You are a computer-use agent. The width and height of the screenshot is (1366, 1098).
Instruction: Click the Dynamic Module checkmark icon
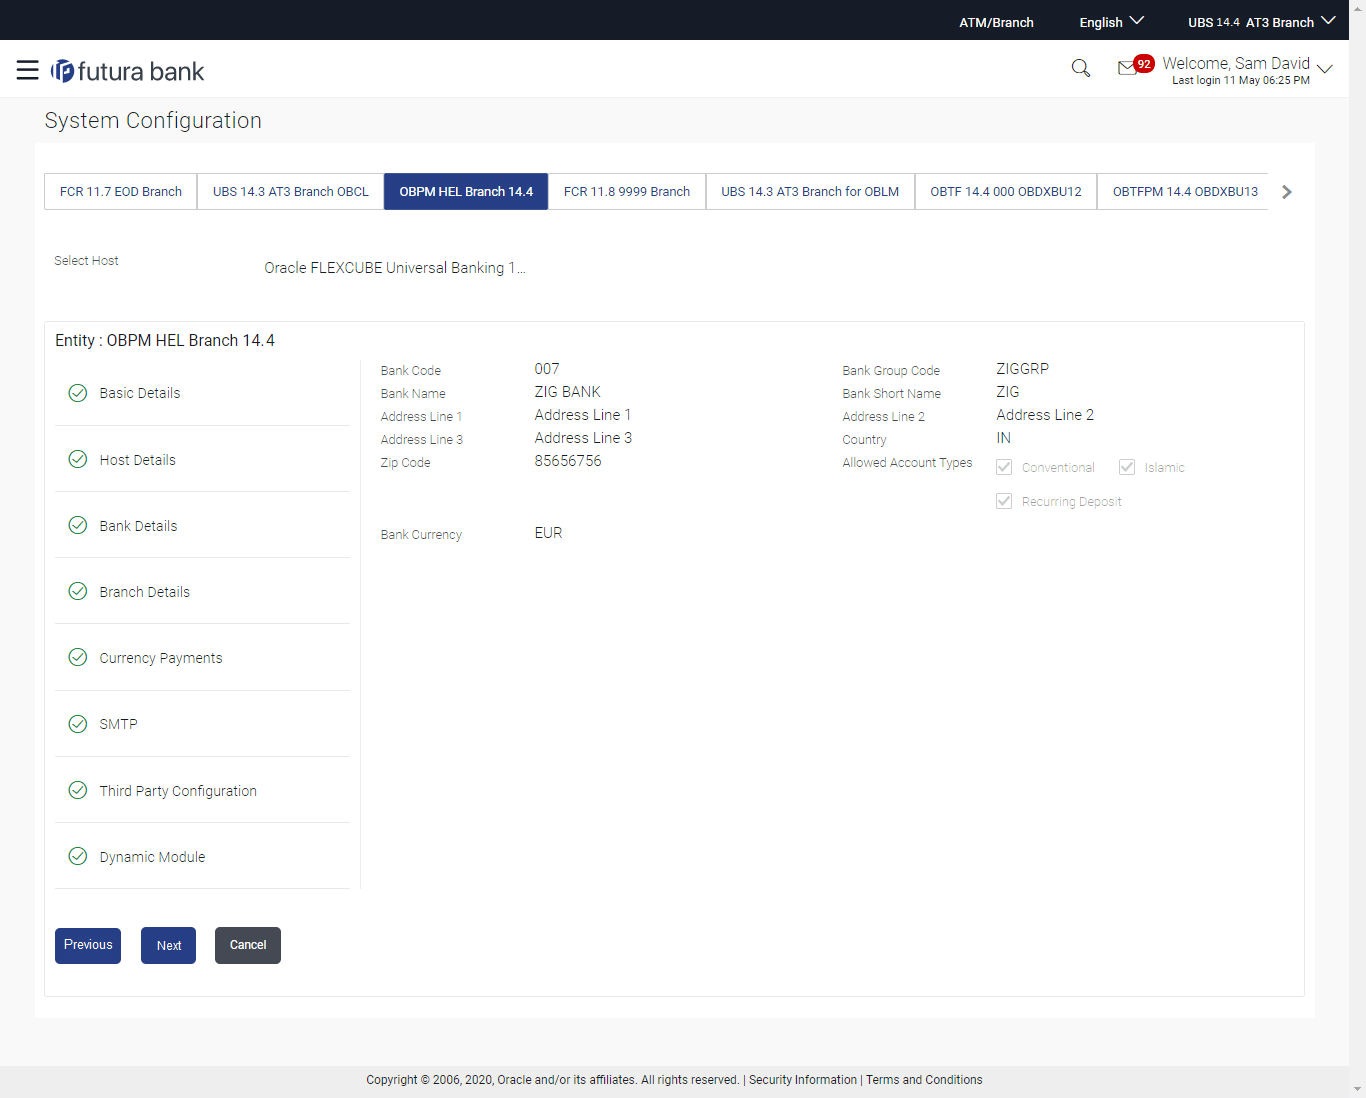click(78, 856)
